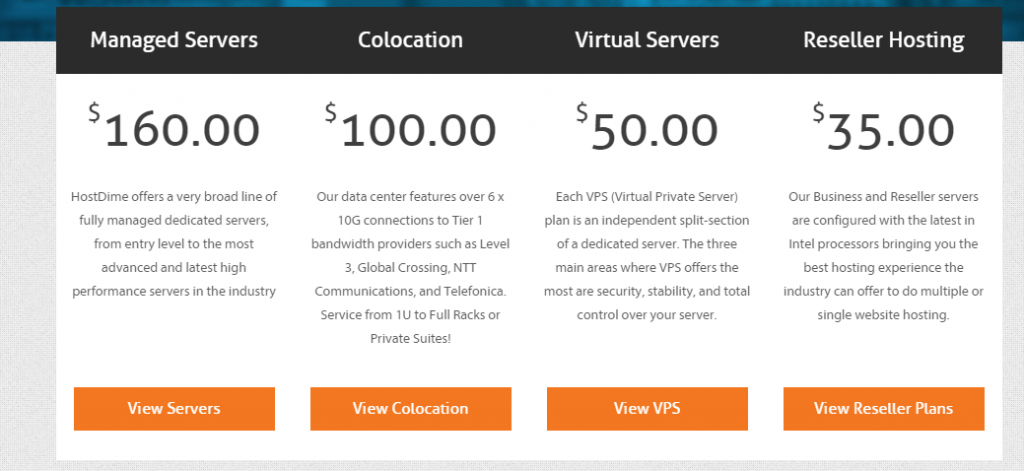
Task: Click the 160.00 price figure
Action: [182, 131]
